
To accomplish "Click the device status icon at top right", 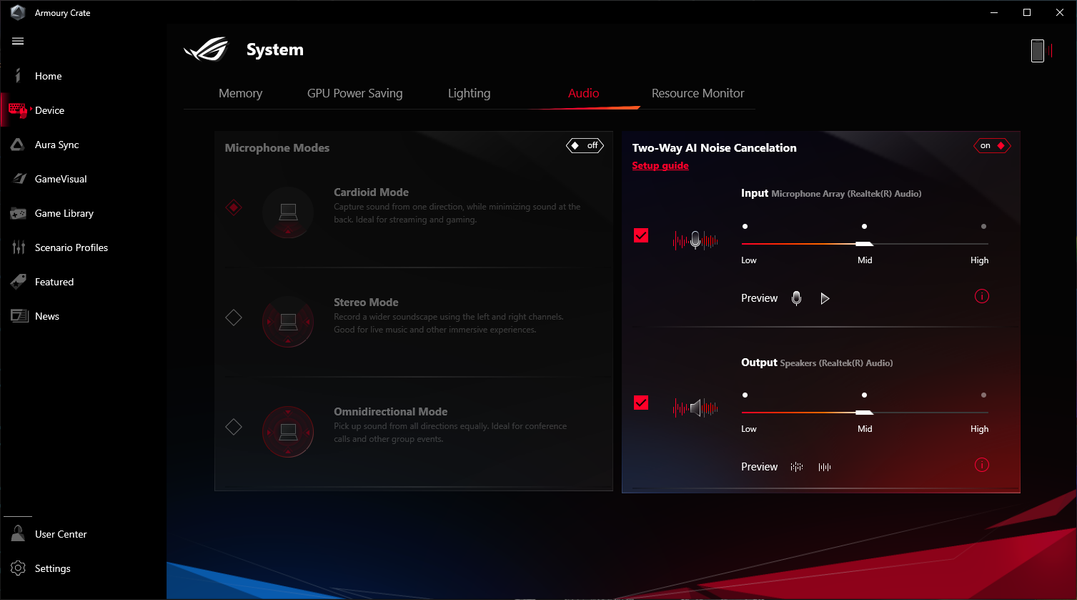I will click(x=1040, y=51).
